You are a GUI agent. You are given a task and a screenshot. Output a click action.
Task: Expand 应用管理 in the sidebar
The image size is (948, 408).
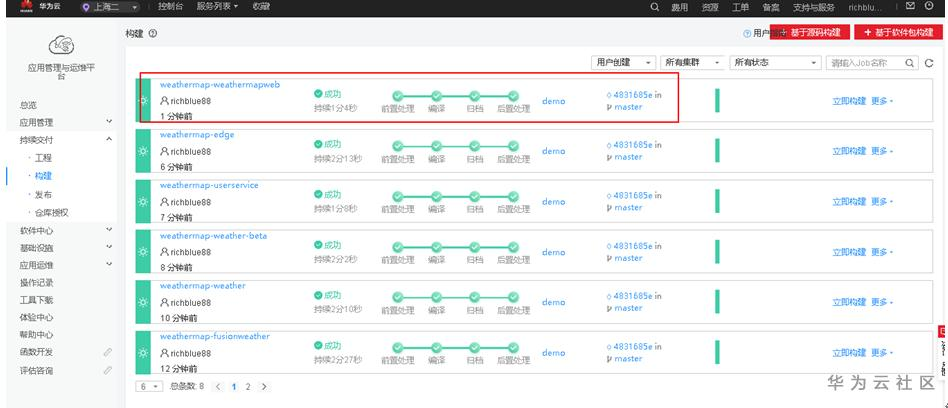coord(66,122)
